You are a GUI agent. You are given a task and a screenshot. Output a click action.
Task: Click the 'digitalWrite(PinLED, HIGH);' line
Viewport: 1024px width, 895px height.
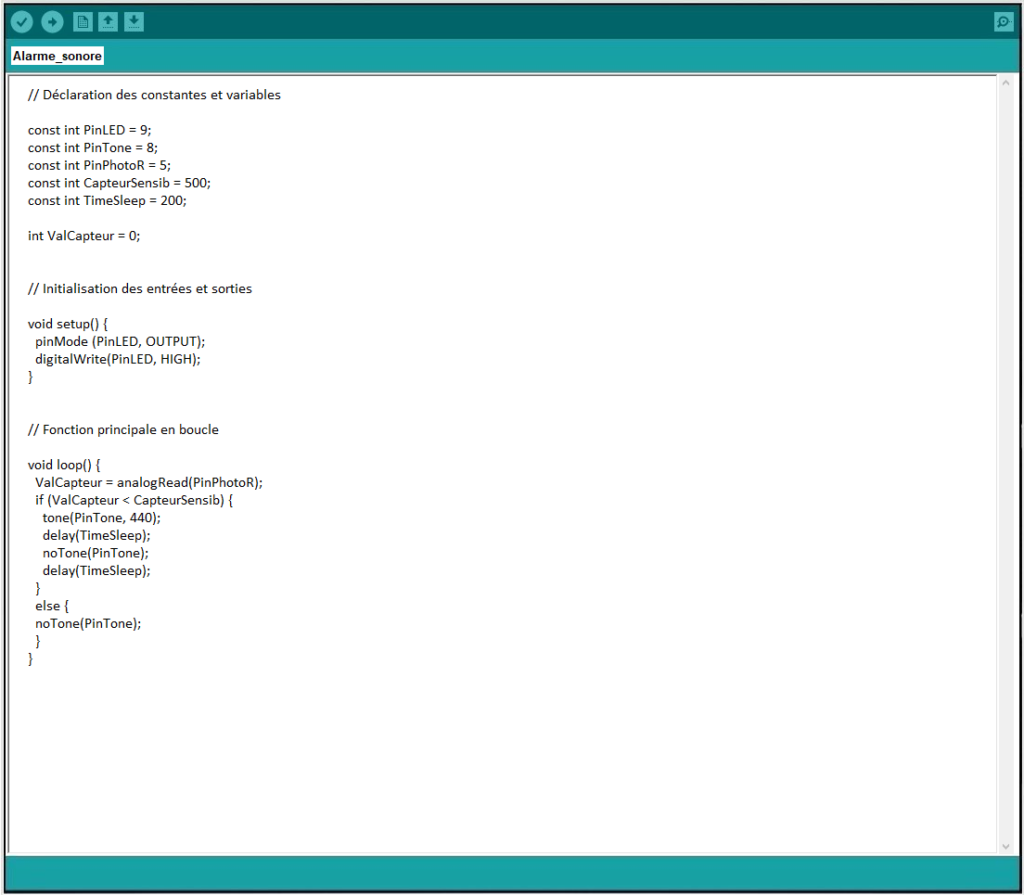(117, 359)
